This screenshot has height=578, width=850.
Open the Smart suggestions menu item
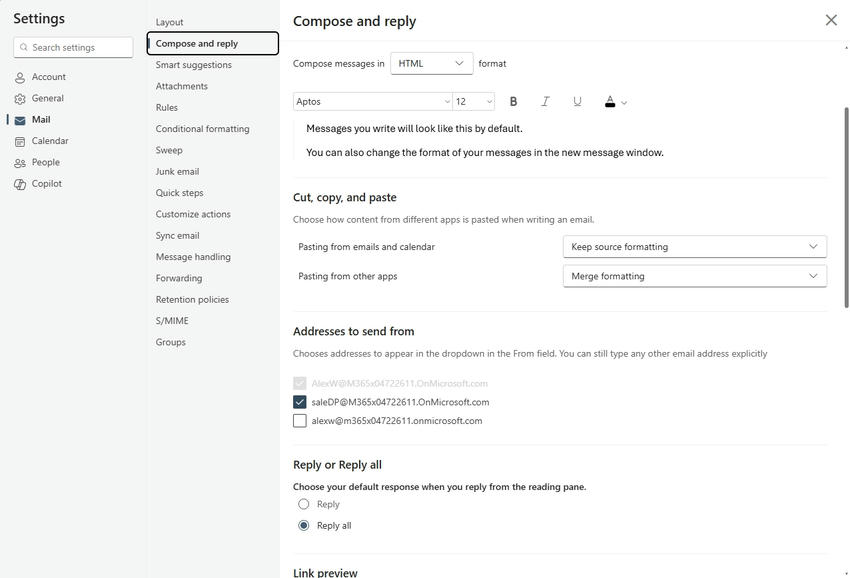193,65
